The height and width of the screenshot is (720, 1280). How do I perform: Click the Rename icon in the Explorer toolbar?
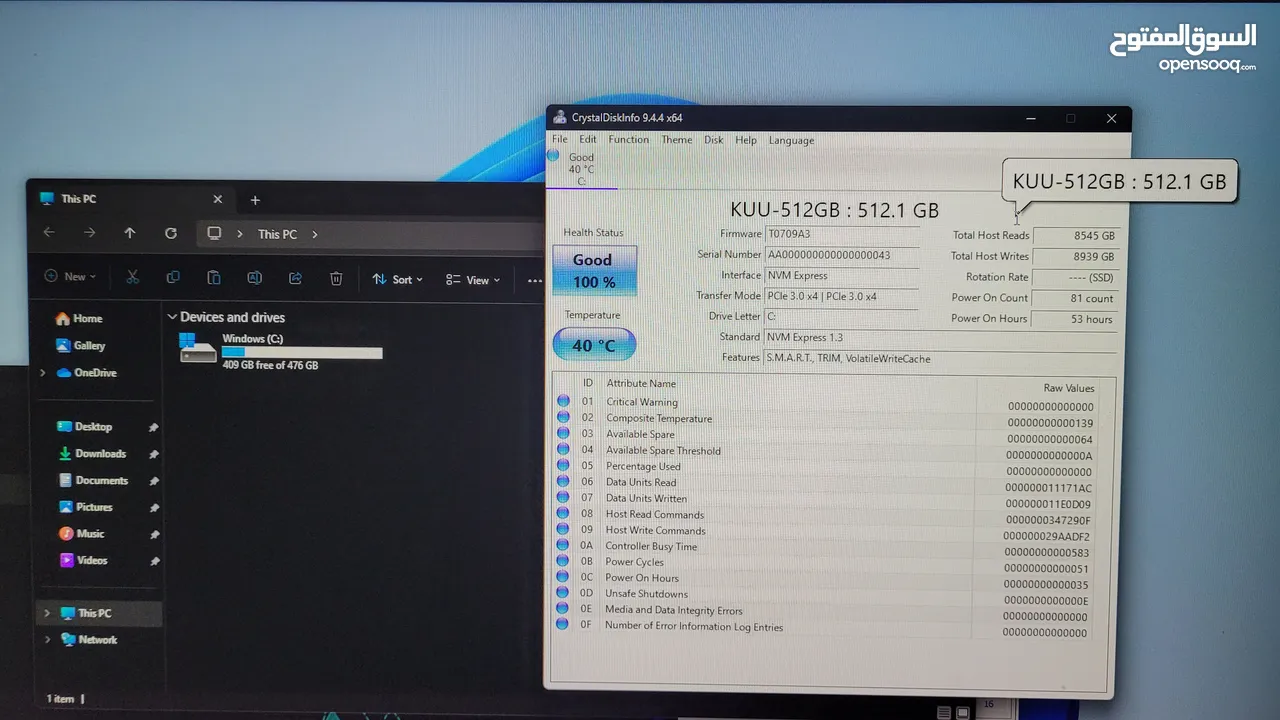click(x=254, y=278)
